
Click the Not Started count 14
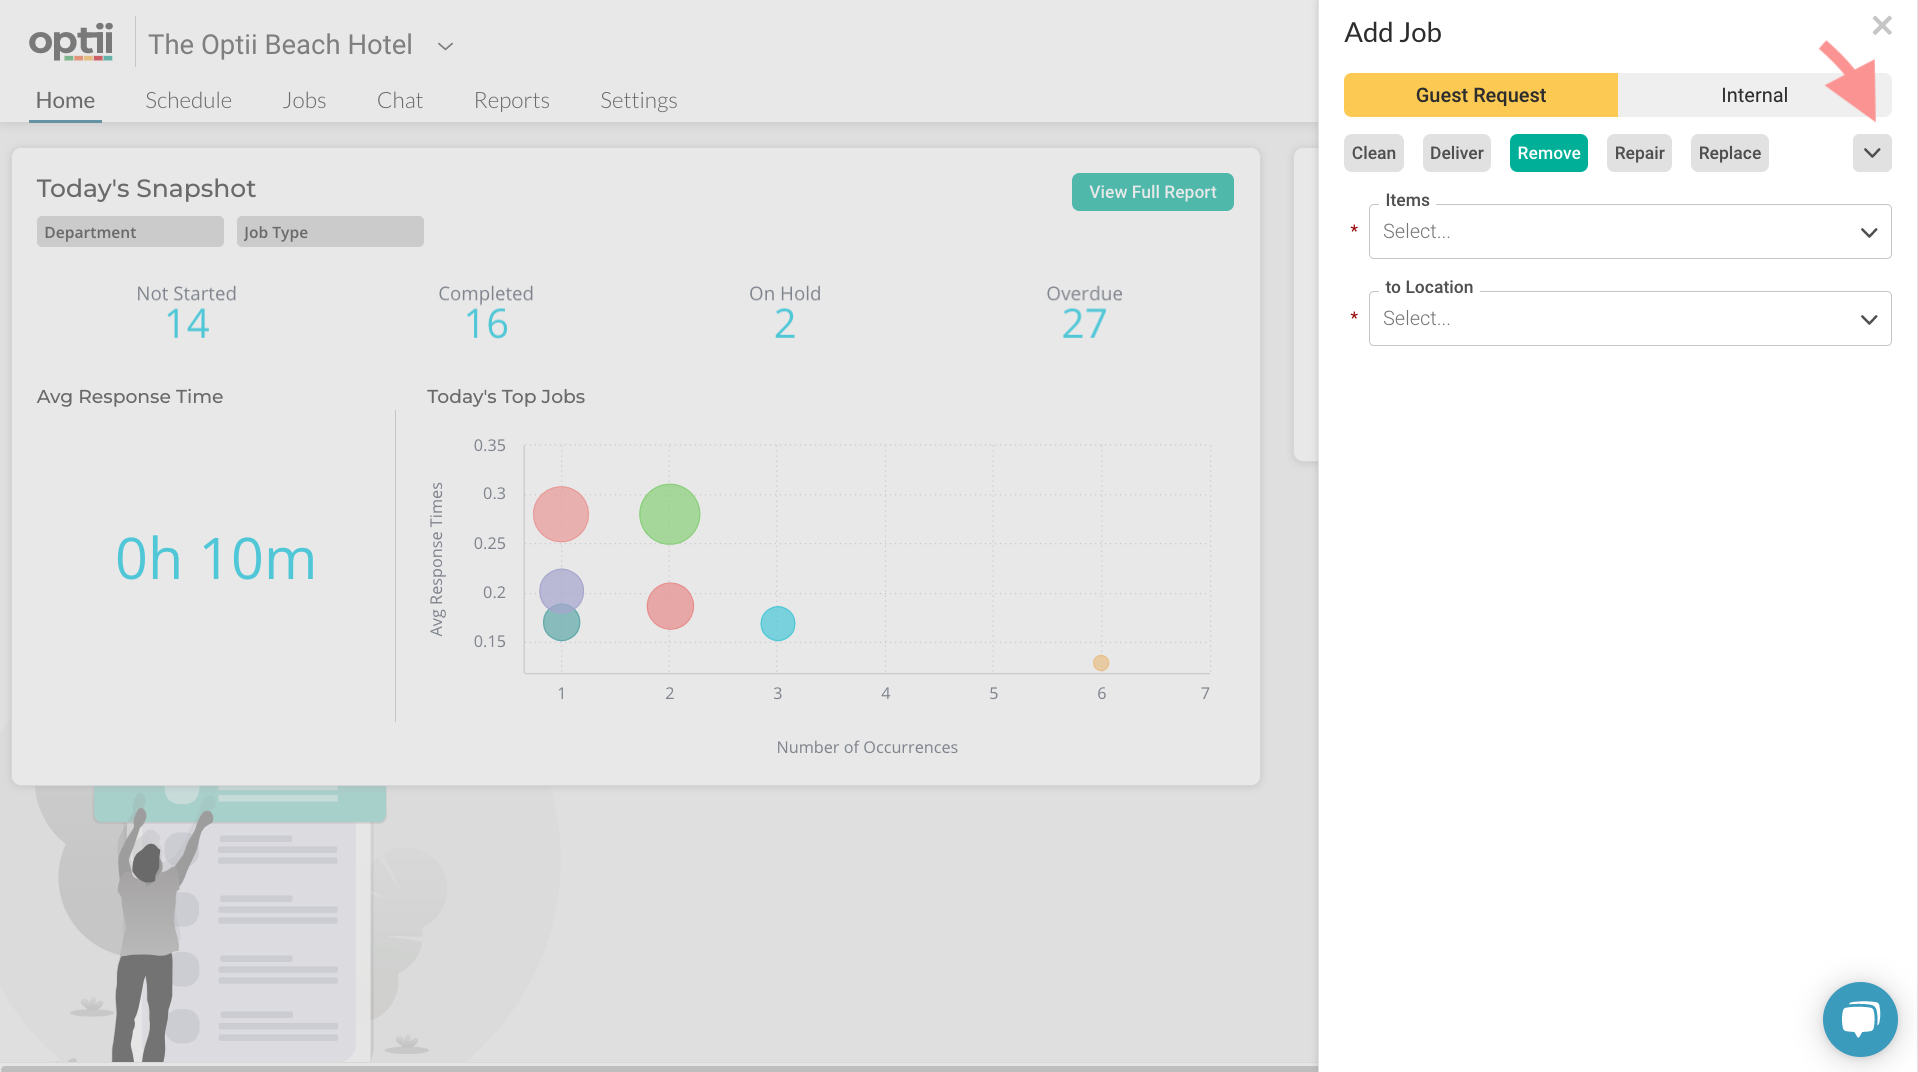(187, 324)
